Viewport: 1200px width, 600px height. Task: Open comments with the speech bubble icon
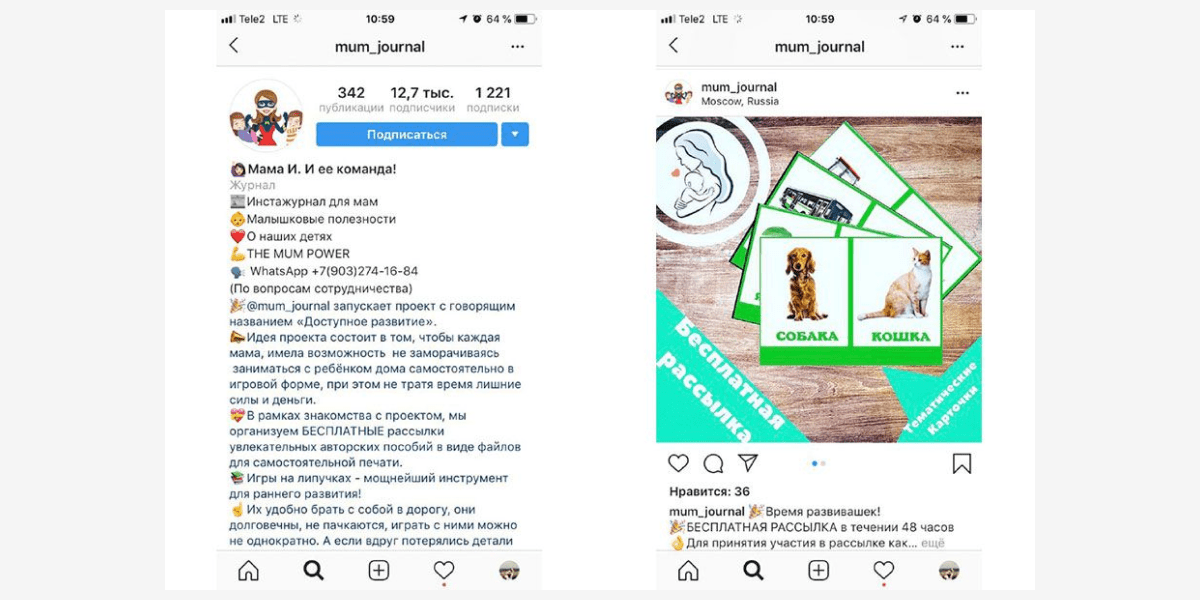click(x=713, y=463)
